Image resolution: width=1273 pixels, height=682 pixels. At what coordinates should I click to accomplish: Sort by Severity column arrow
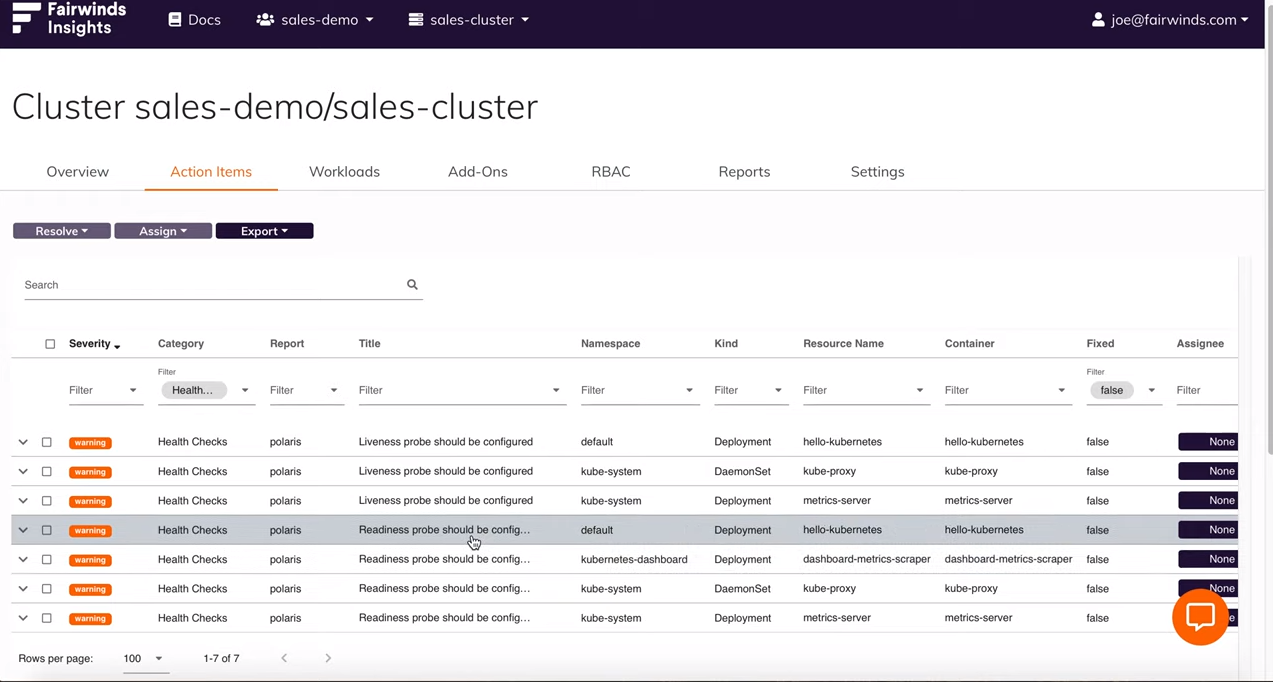(117, 346)
